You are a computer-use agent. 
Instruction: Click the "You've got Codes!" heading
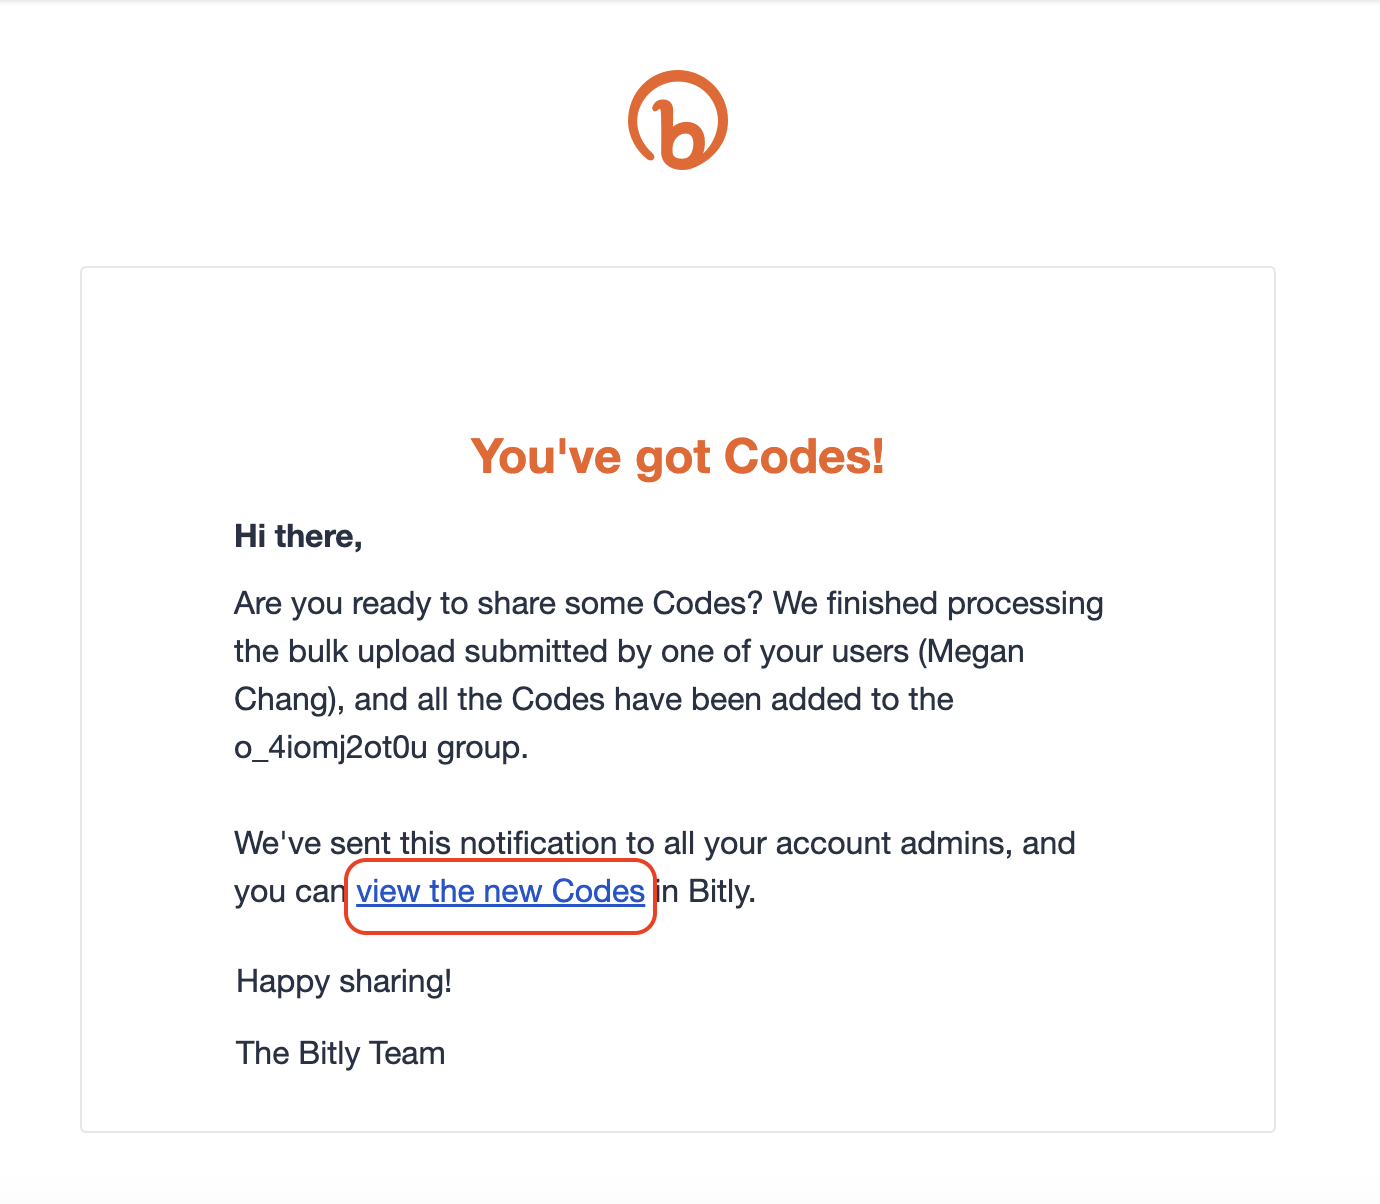coord(678,456)
